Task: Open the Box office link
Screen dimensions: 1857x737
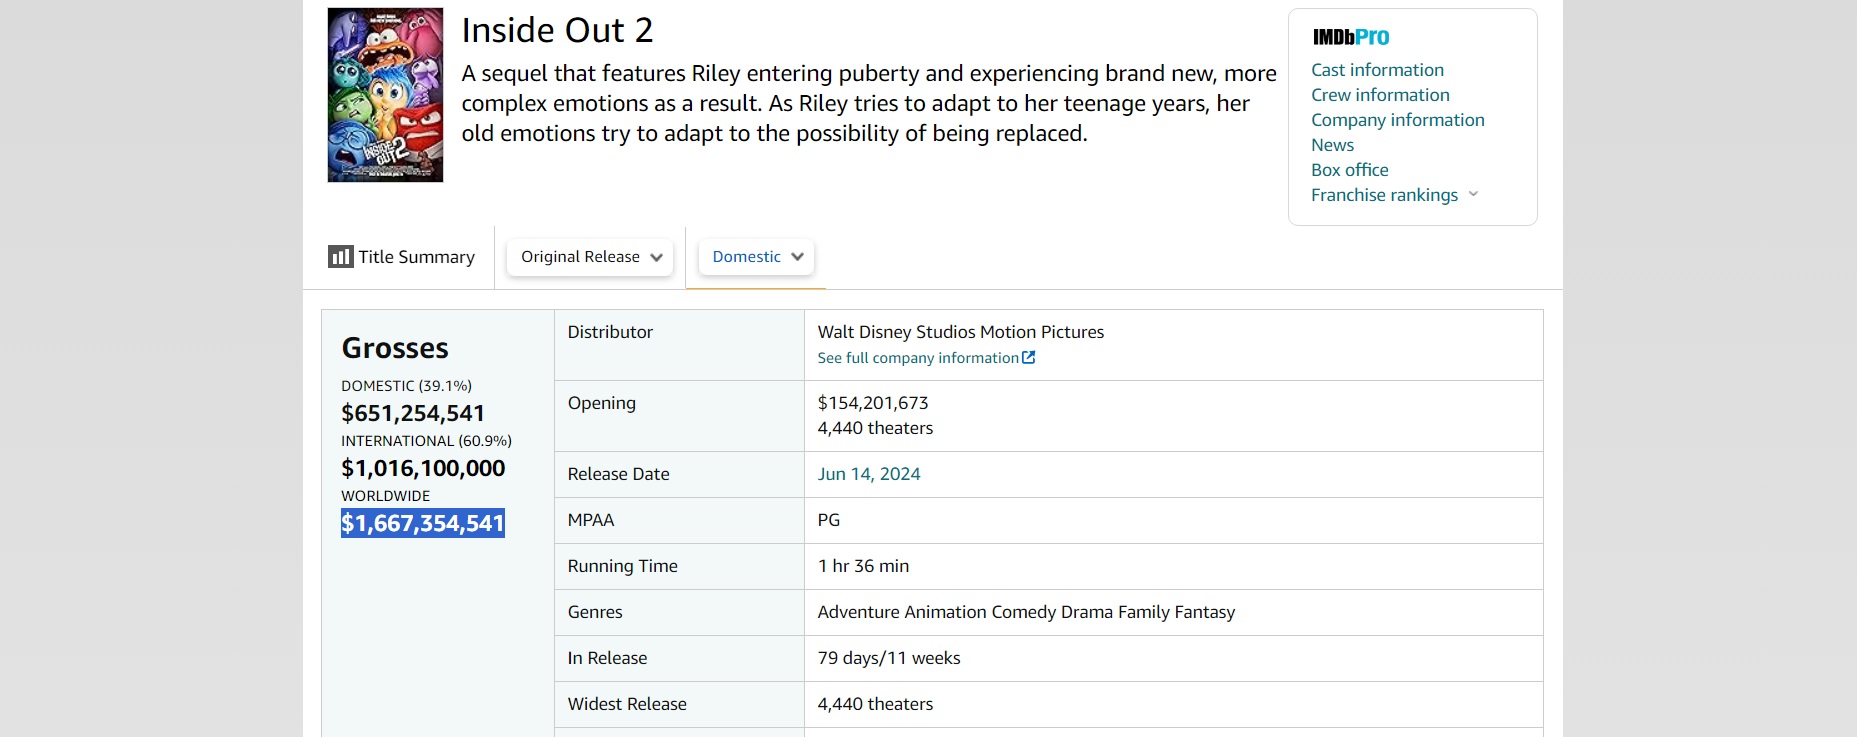Action: point(1349,170)
